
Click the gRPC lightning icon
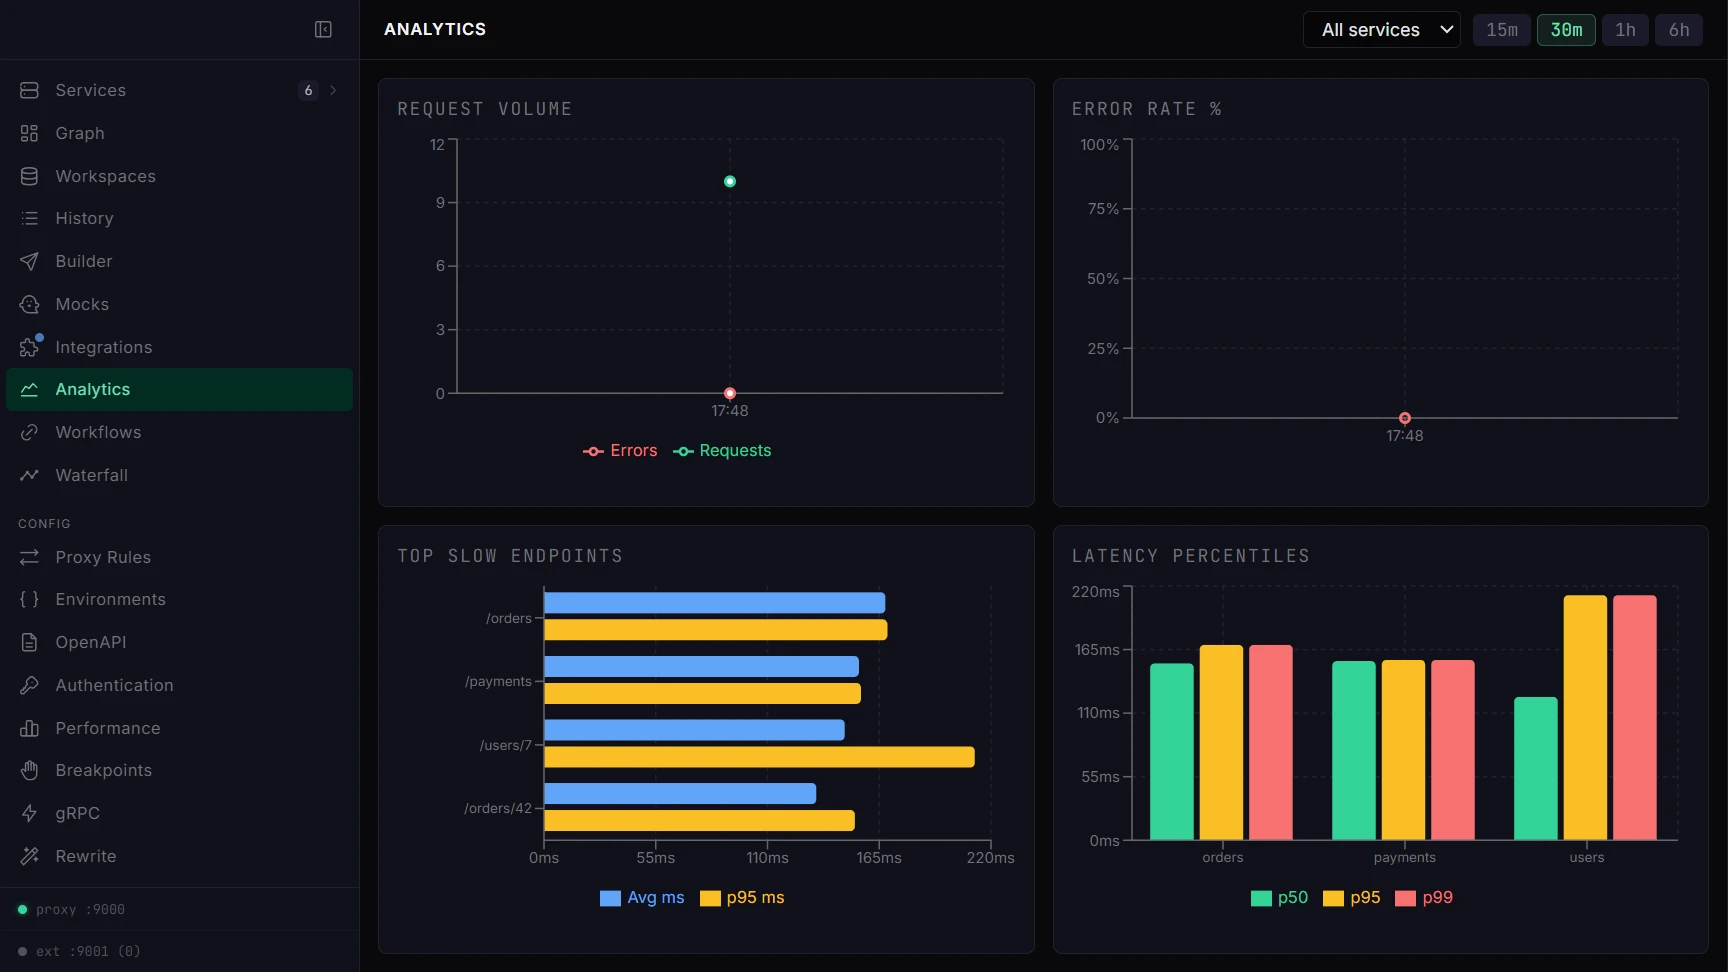(x=29, y=813)
